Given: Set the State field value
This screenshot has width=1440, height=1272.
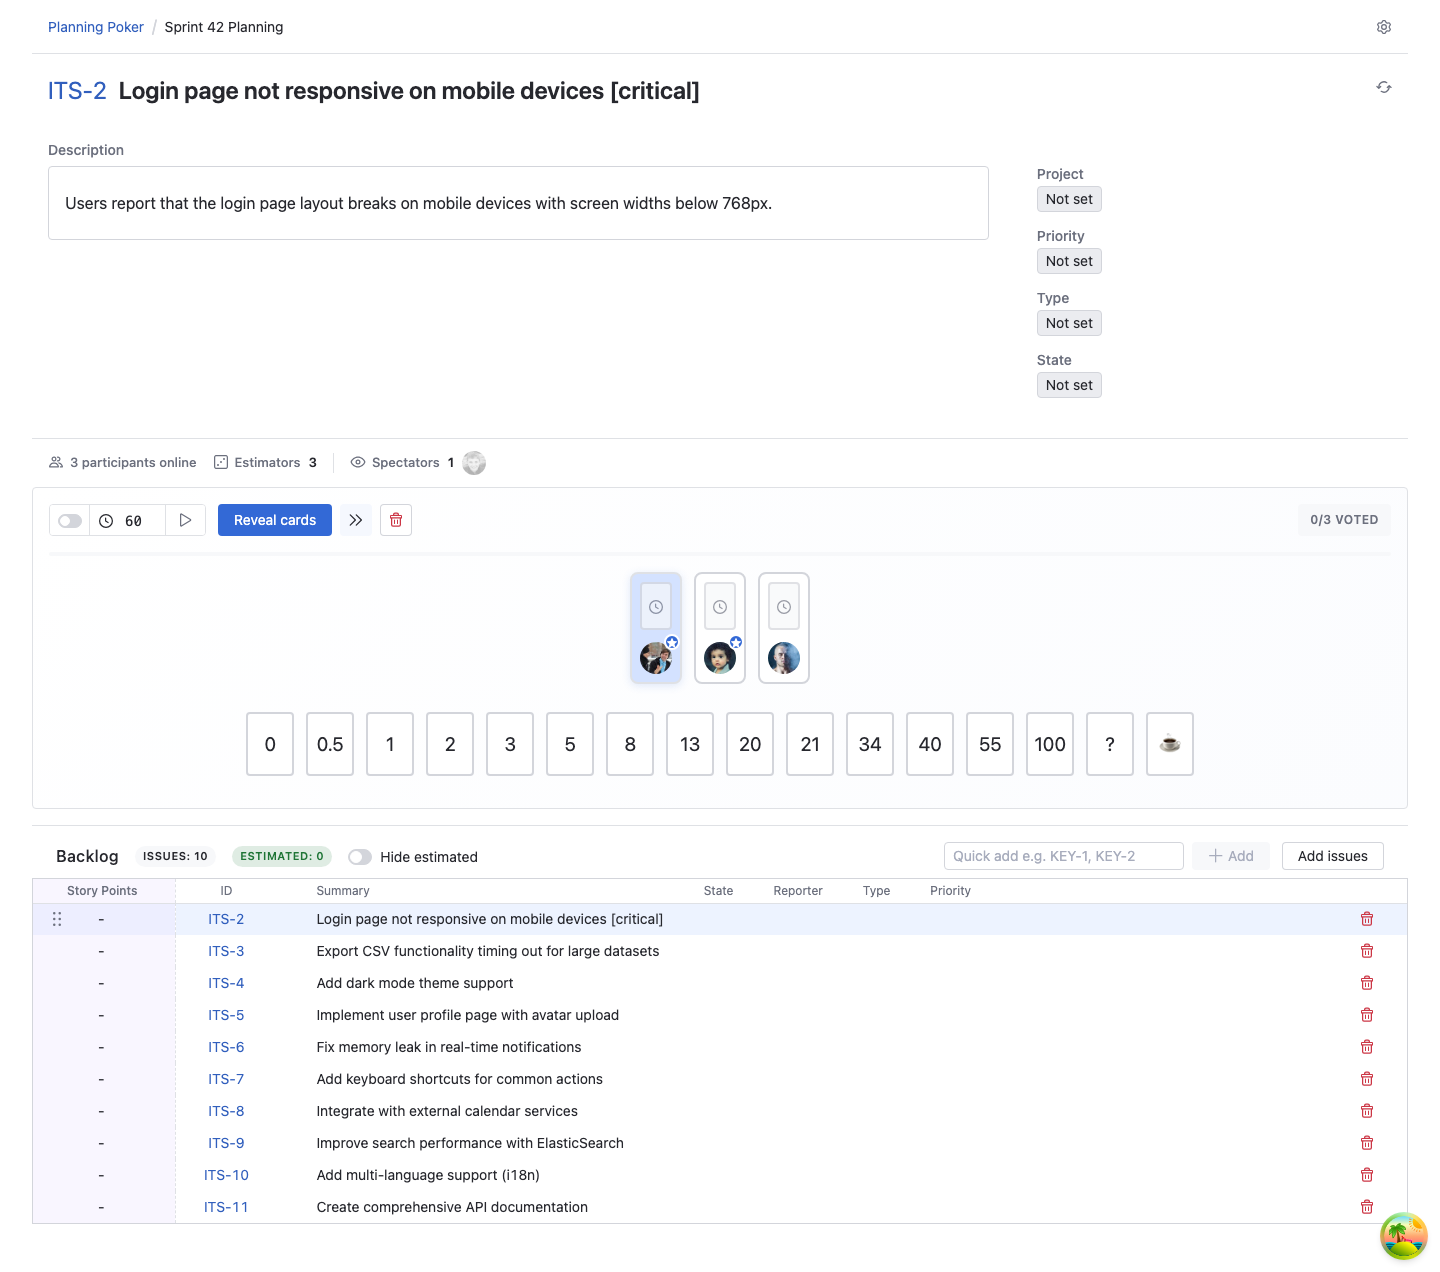Looking at the screenshot, I should pyautogui.click(x=1069, y=385).
